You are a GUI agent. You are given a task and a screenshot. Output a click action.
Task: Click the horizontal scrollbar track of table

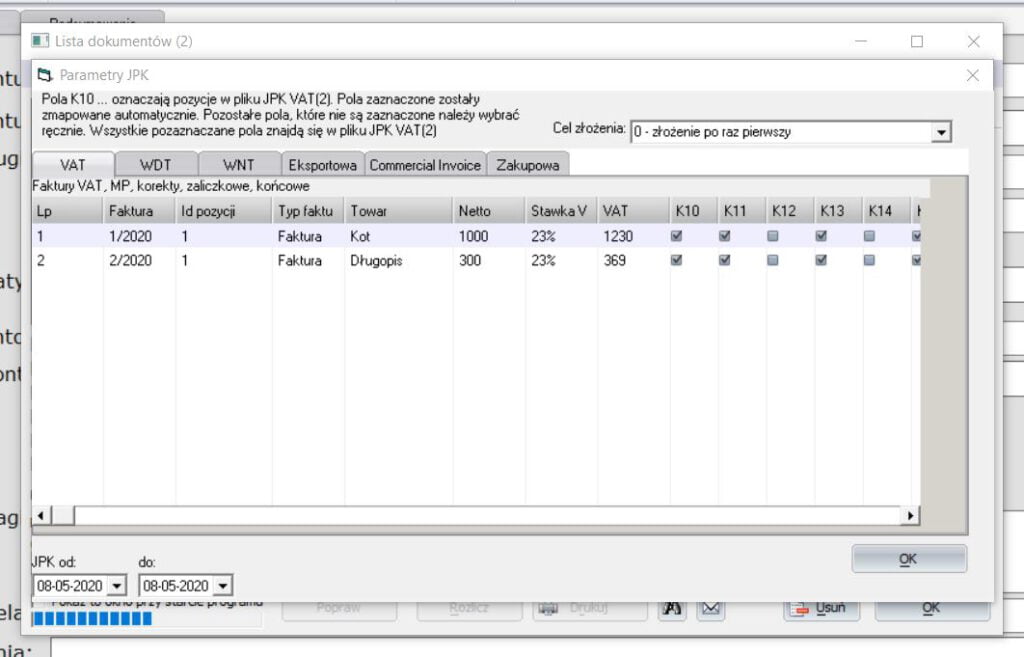(x=480, y=515)
